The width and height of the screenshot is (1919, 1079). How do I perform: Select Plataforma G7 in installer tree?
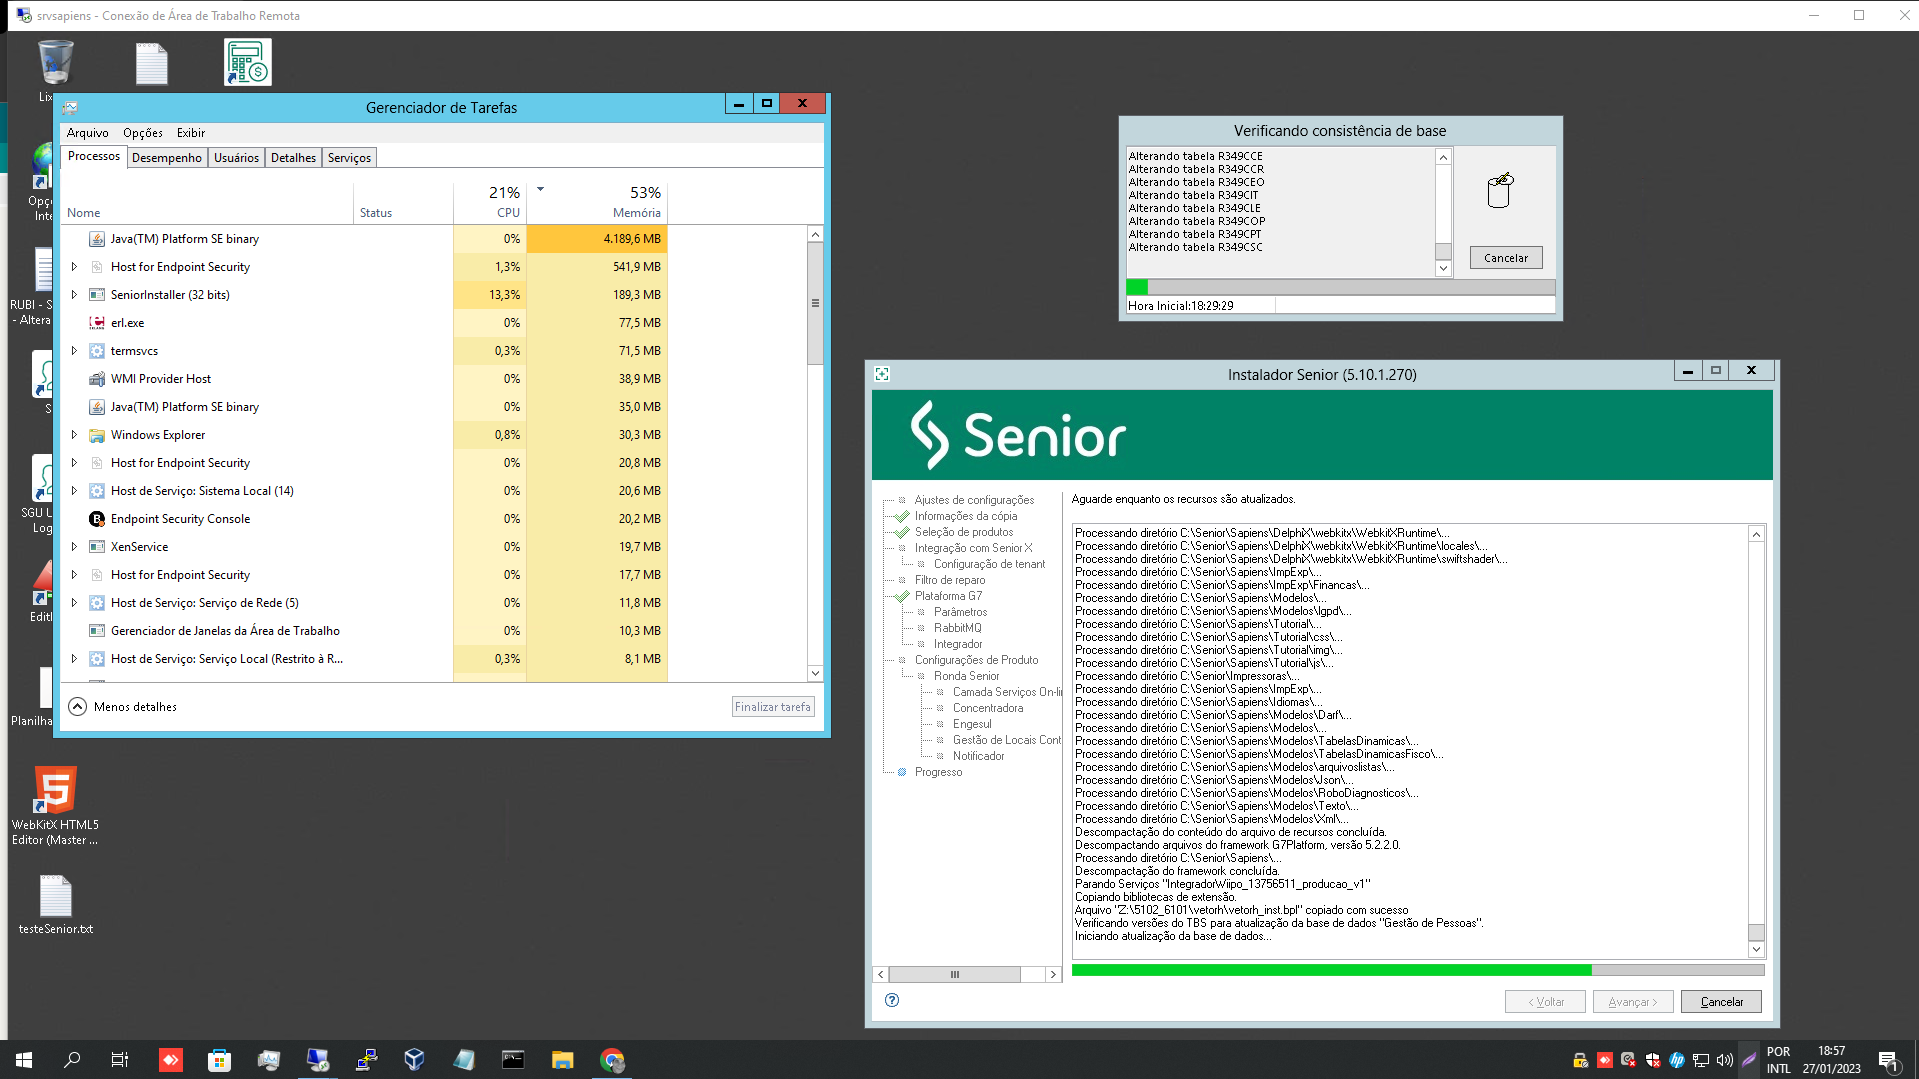coord(948,596)
